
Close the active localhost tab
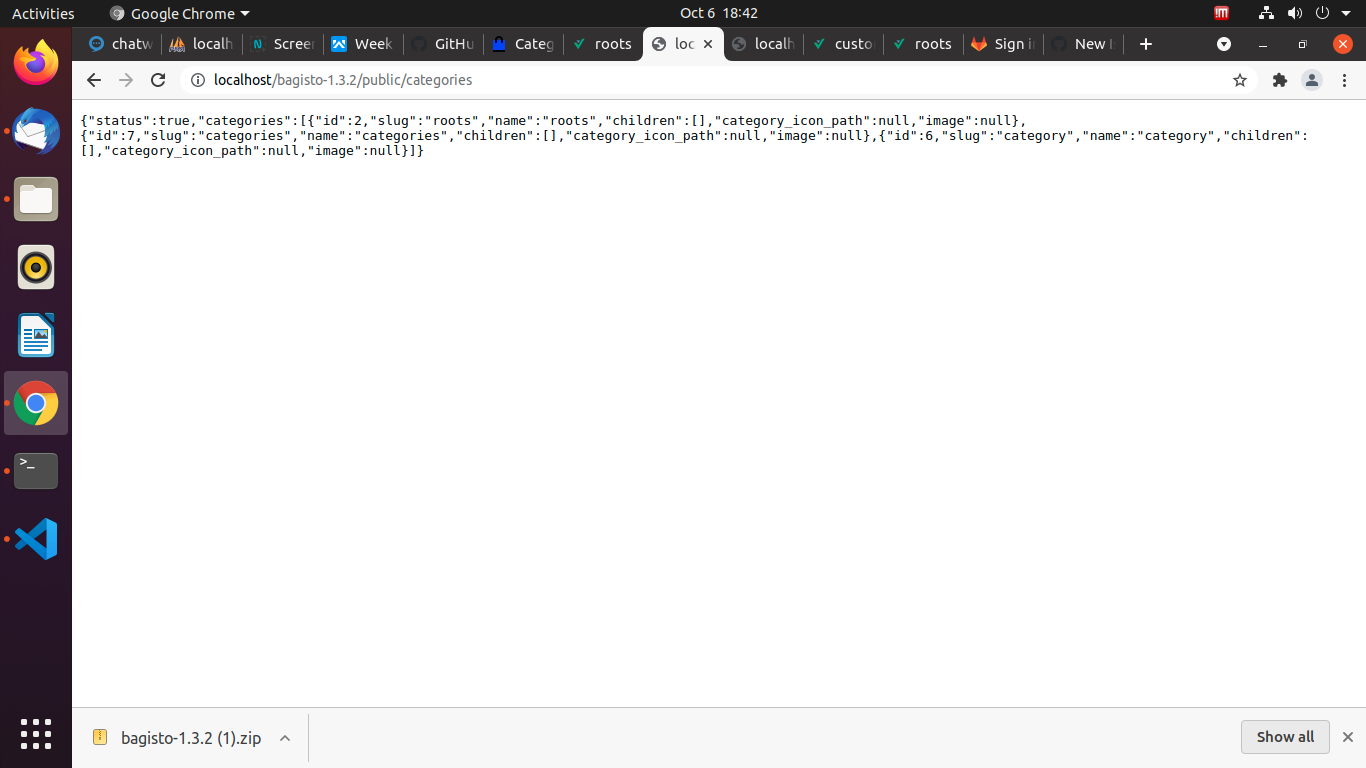708,44
